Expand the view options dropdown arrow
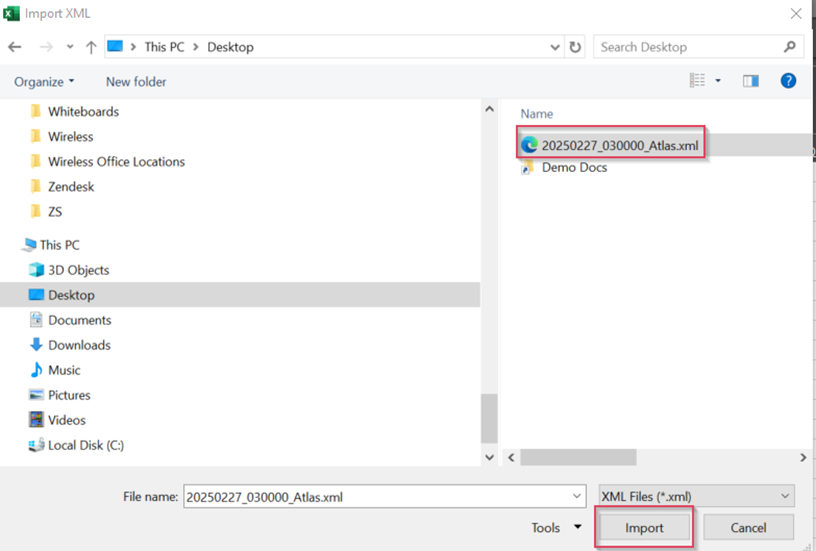Viewport: 816px width, 551px height. pyautogui.click(x=718, y=81)
